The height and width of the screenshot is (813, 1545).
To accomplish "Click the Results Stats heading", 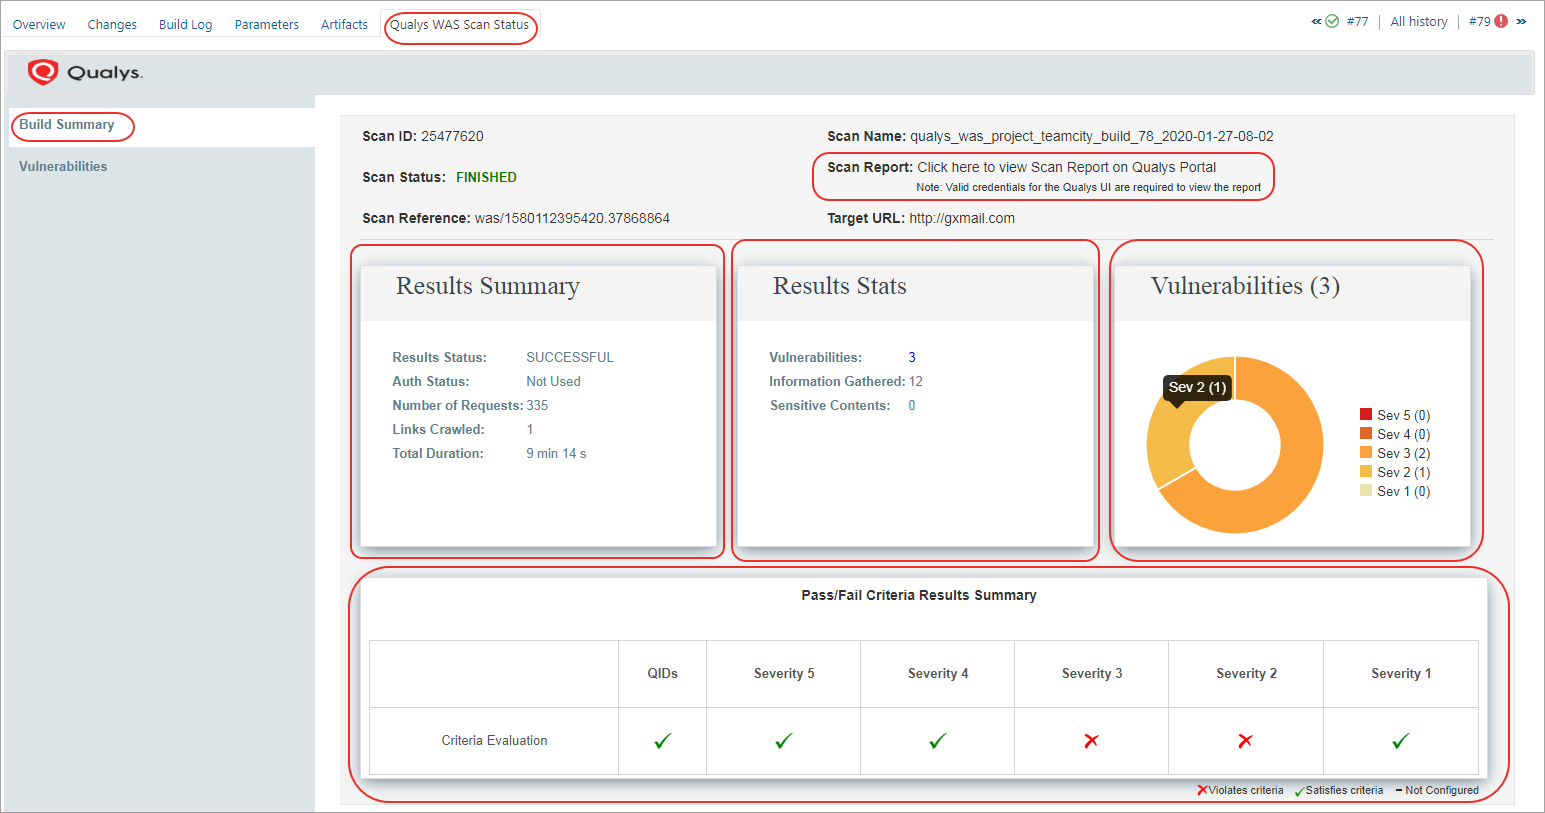I will [x=840, y=286].
